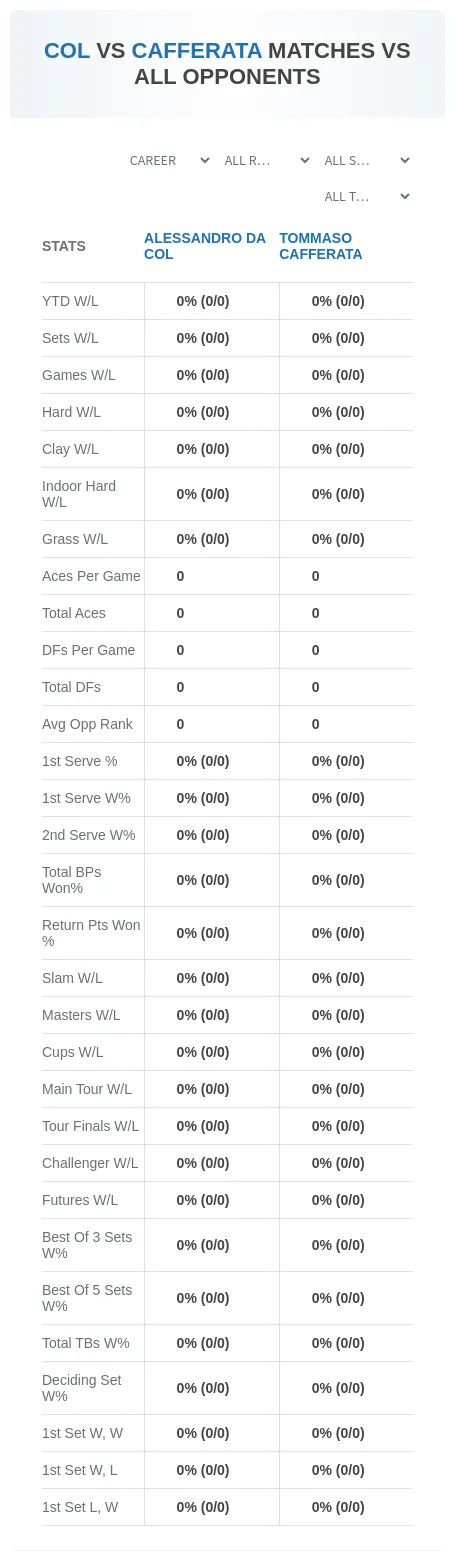Click the COL link in page title
455x1560 pixels.
click(x=67, y=51)
